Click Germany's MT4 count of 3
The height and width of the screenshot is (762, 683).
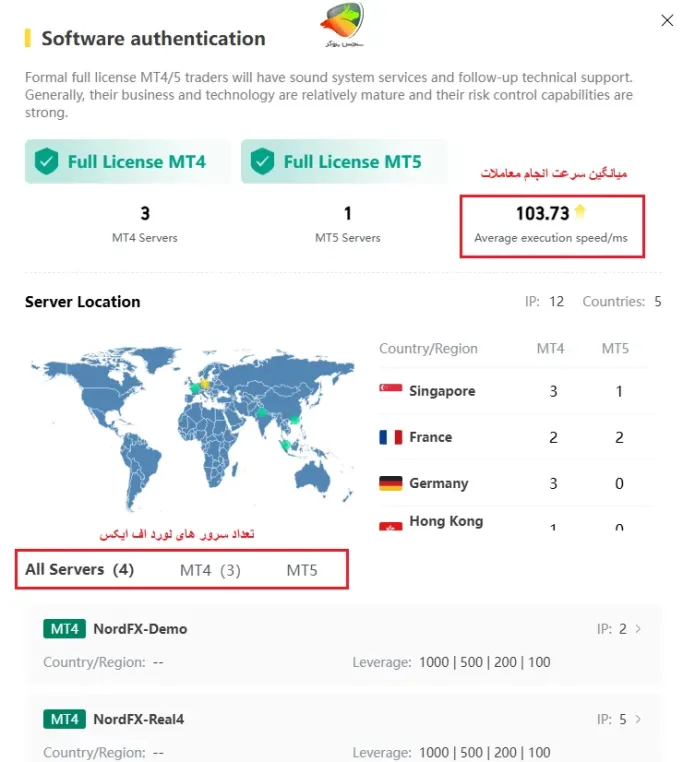[x=553, y=484]
